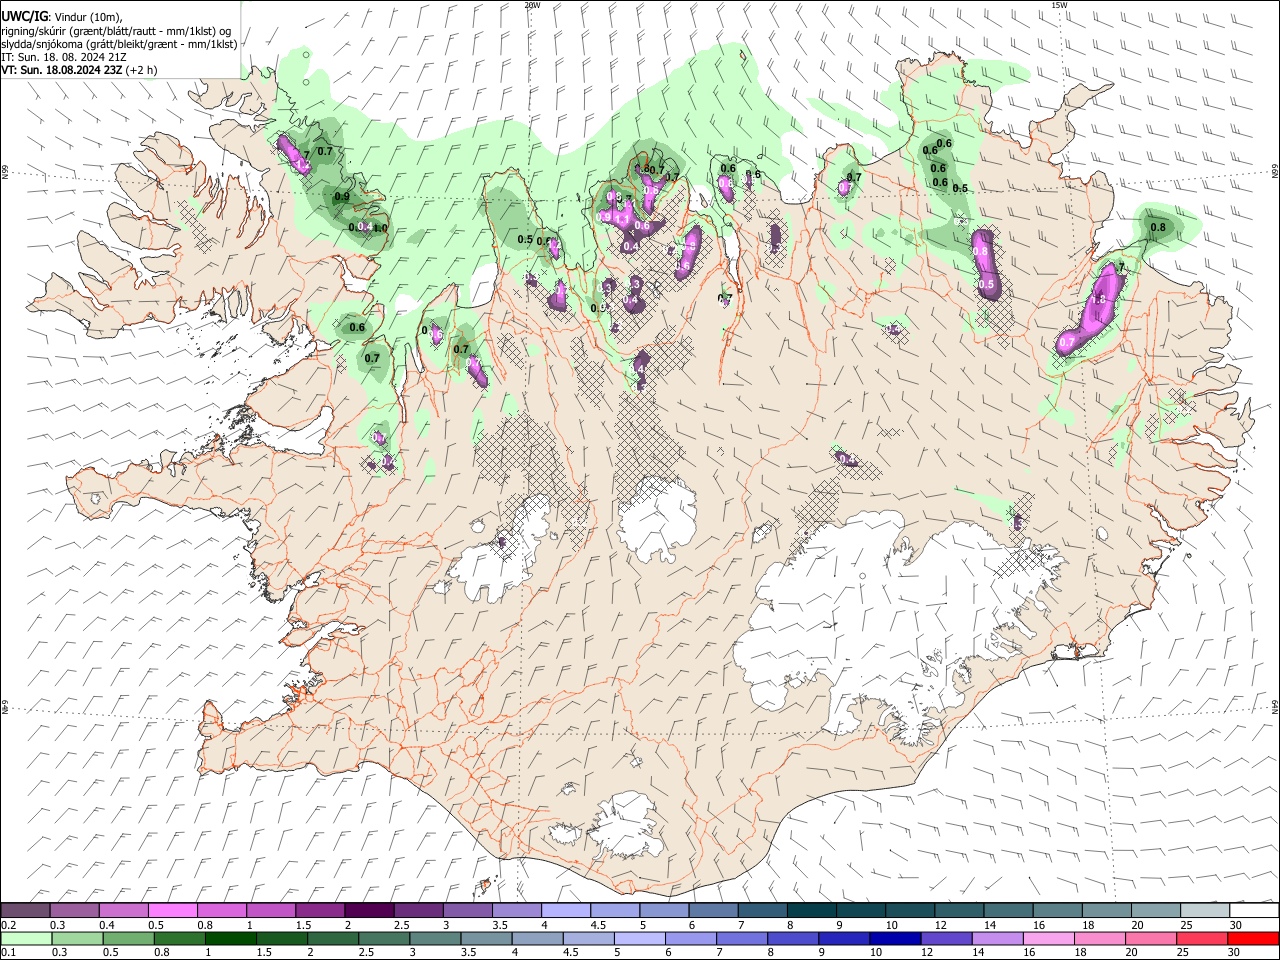
Task: Click the UWC/IG title text
Action: click(x=24, y=16)
